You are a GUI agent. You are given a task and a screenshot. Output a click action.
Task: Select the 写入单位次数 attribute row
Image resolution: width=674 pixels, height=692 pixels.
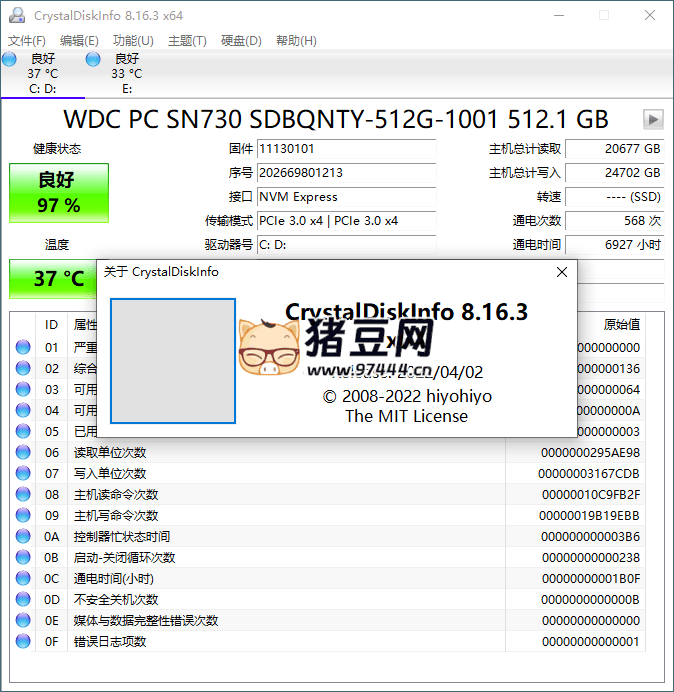click(x=110, y=474)
